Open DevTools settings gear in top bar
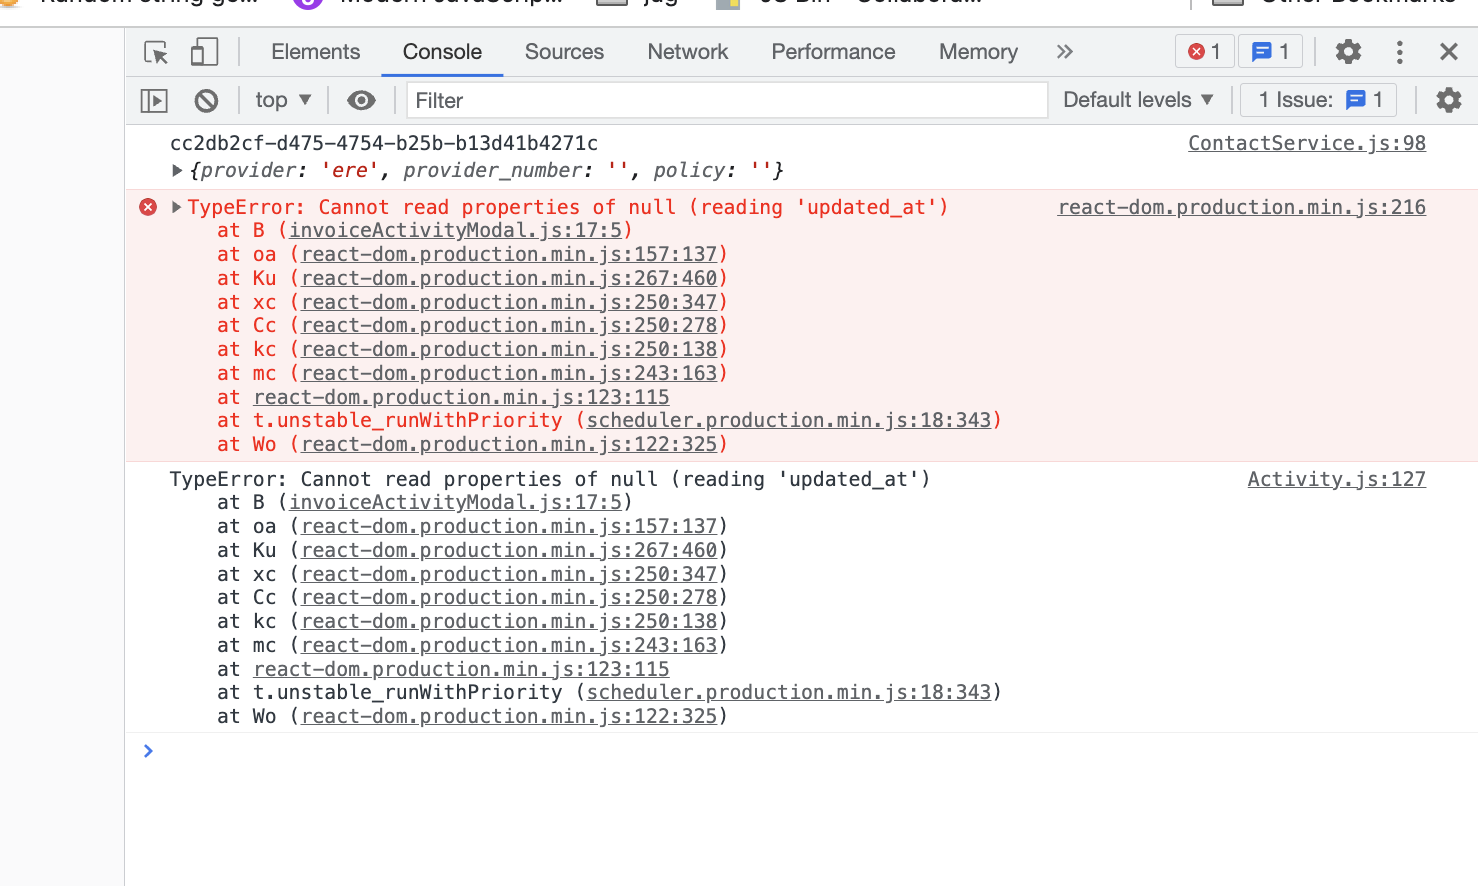This screenshot has width=1478, height=886. [1348, 52]
